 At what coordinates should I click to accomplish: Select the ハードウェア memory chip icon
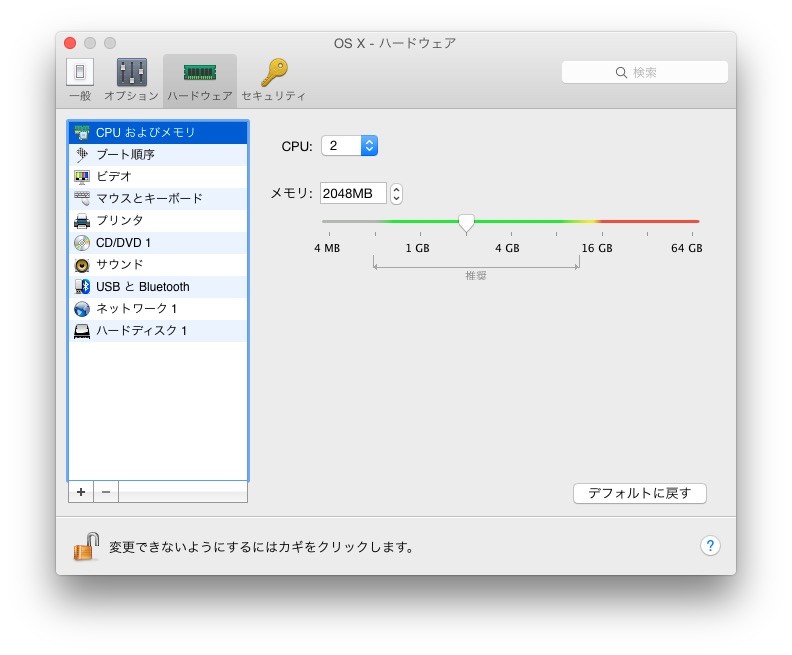tap(200, 72)
